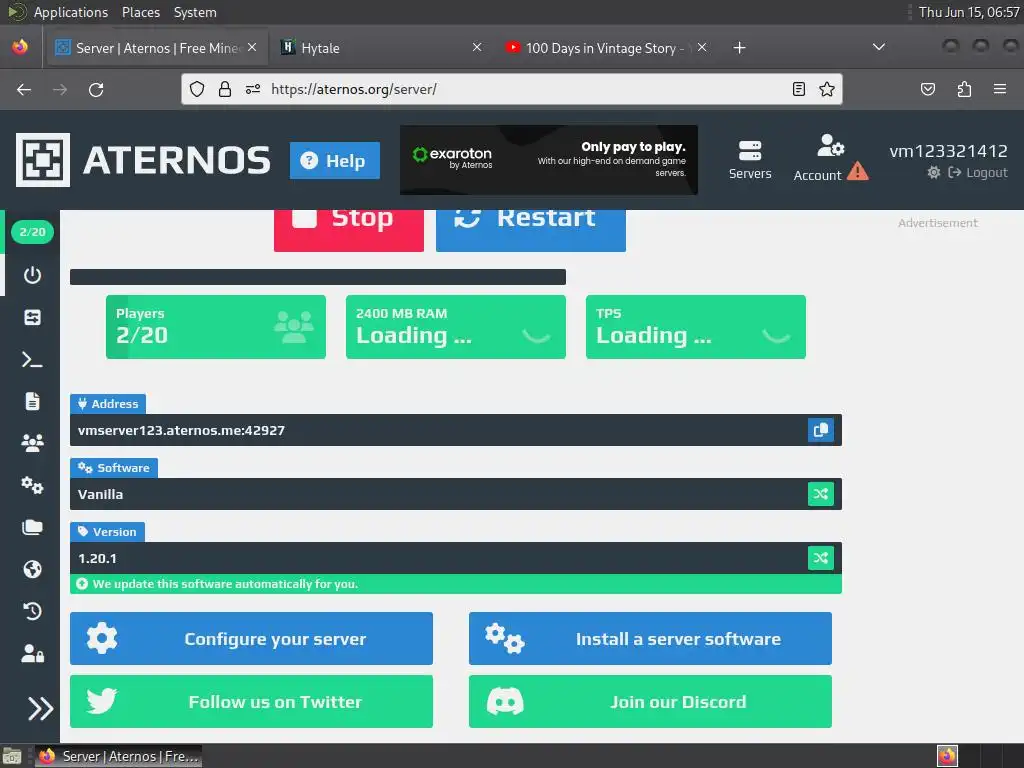This screenshot has width=1024, height=768.
Task: Click the Aternos logo icon
Action: click(x=43, y=160)
